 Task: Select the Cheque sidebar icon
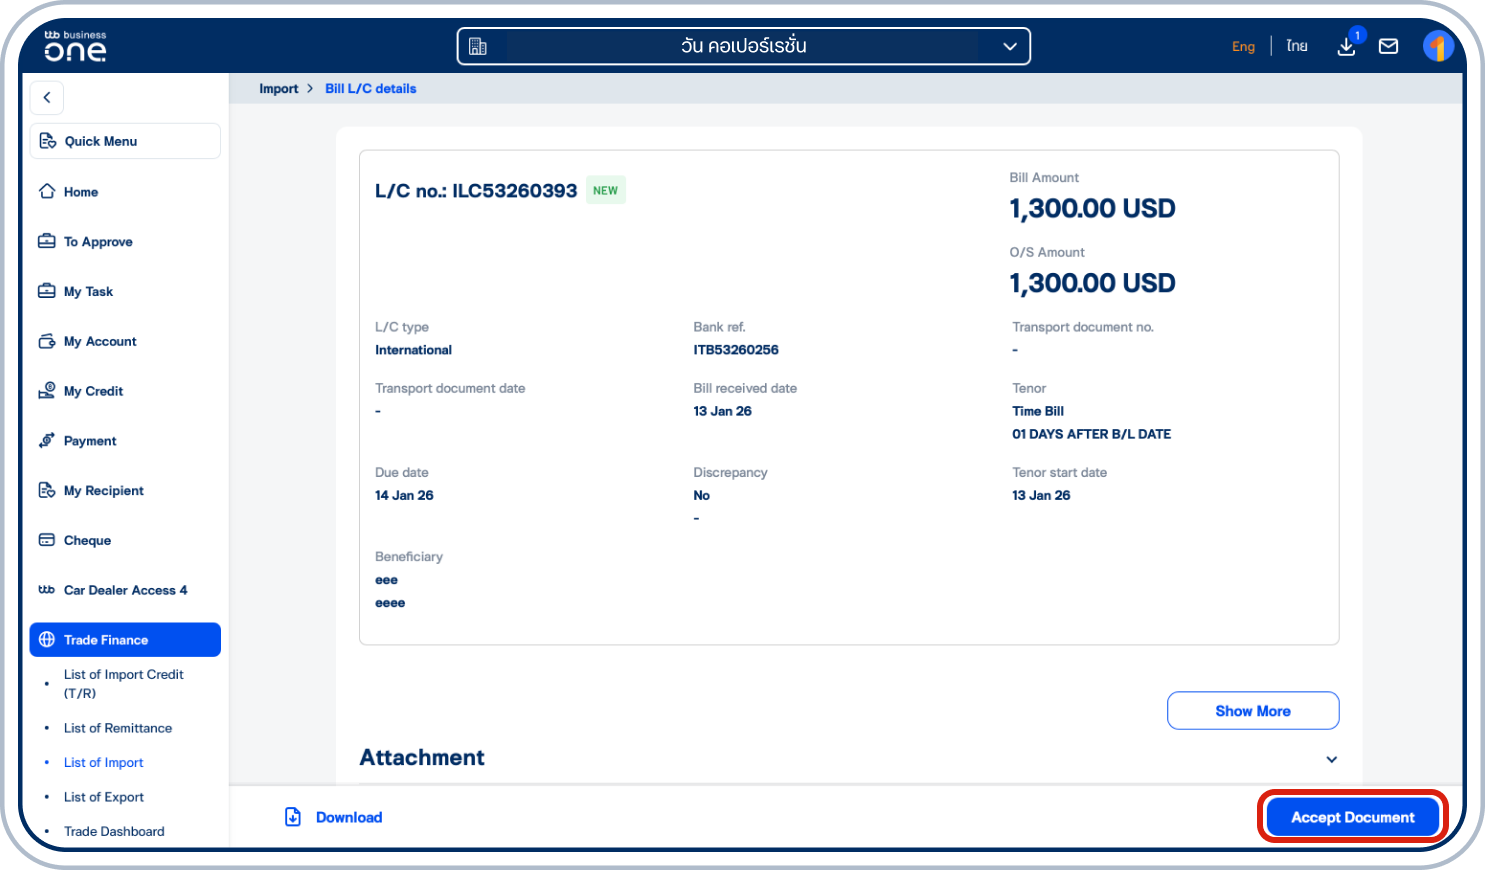[47, 540]
